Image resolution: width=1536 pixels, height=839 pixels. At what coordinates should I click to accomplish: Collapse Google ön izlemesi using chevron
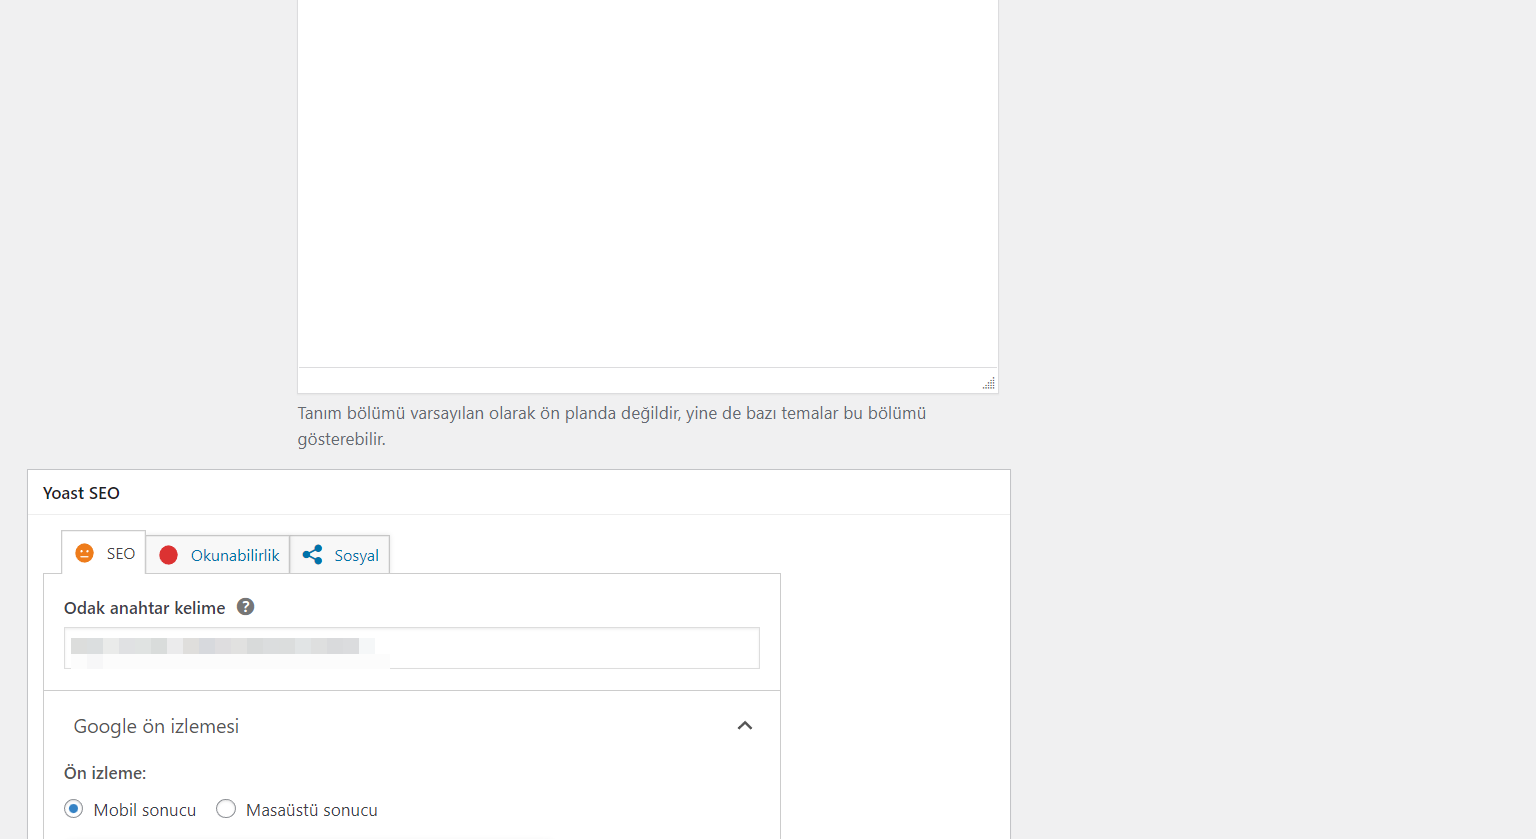coord(744,726)
